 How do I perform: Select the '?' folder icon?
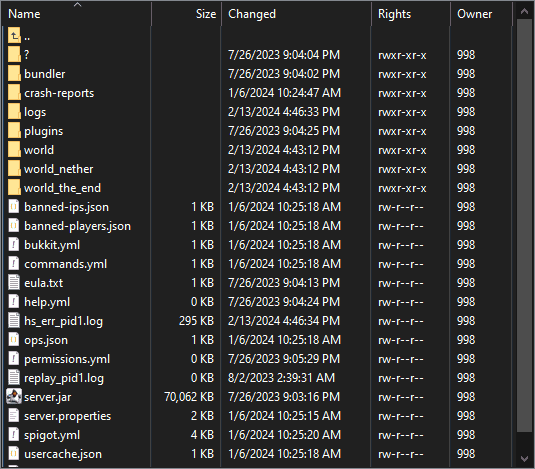(14, 55)
